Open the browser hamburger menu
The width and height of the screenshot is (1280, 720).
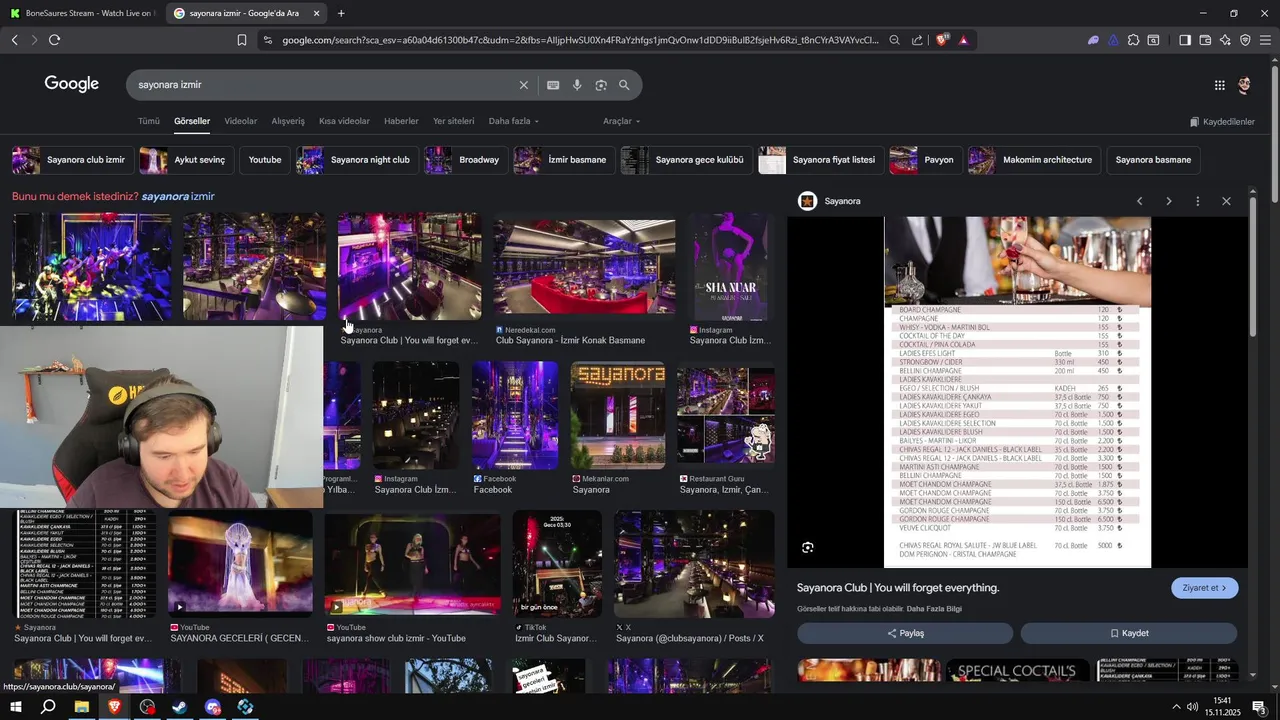1265,40
